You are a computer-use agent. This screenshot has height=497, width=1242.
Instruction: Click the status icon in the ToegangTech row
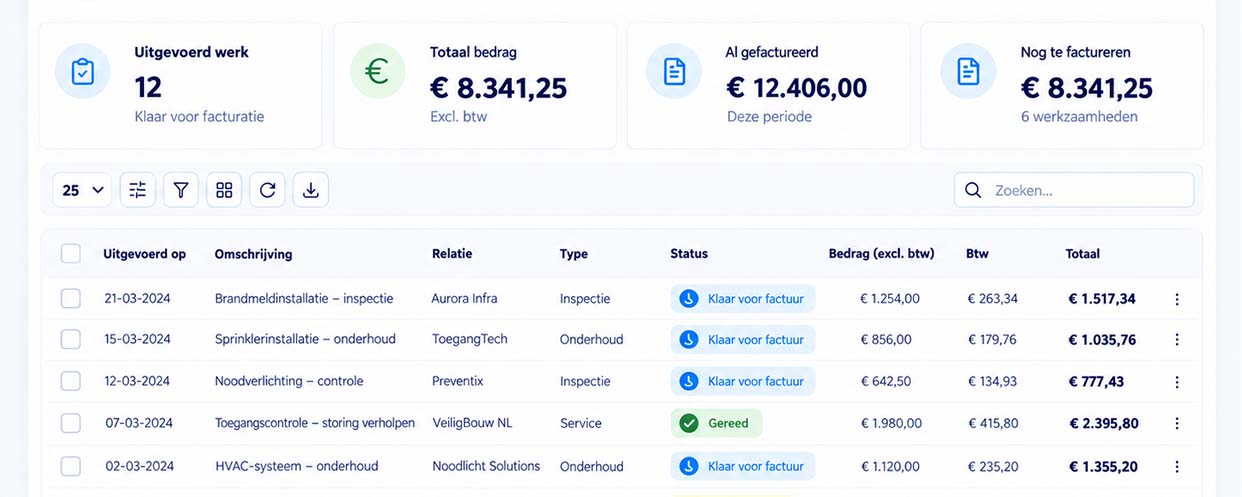689,340
